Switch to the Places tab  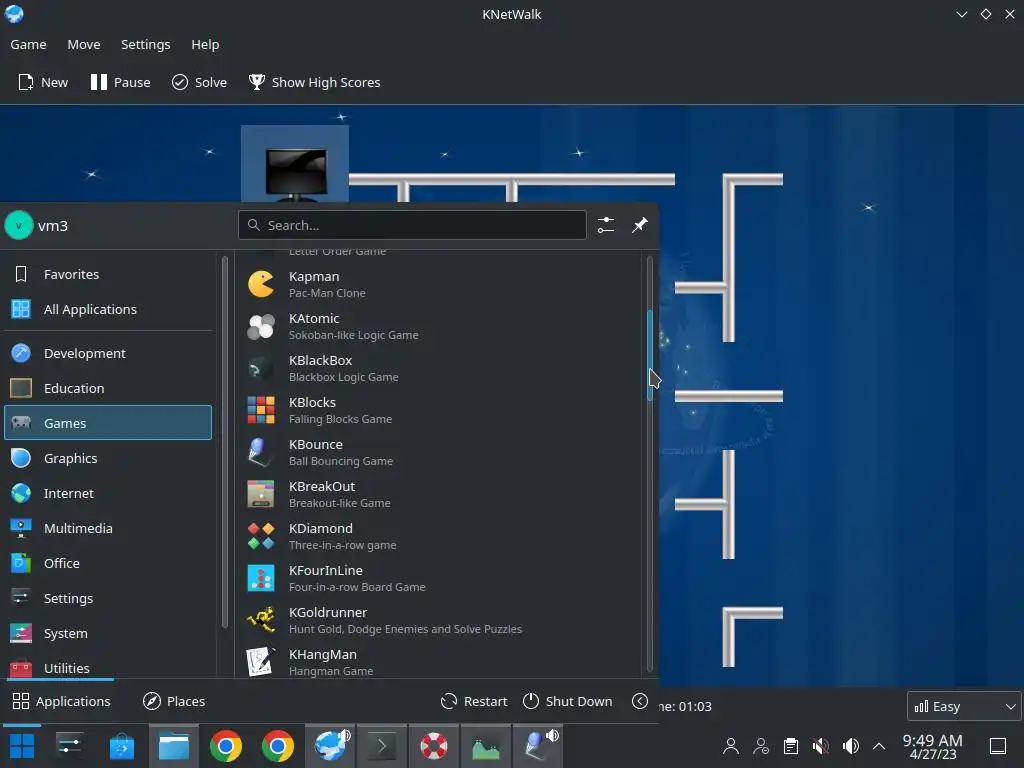174,701
